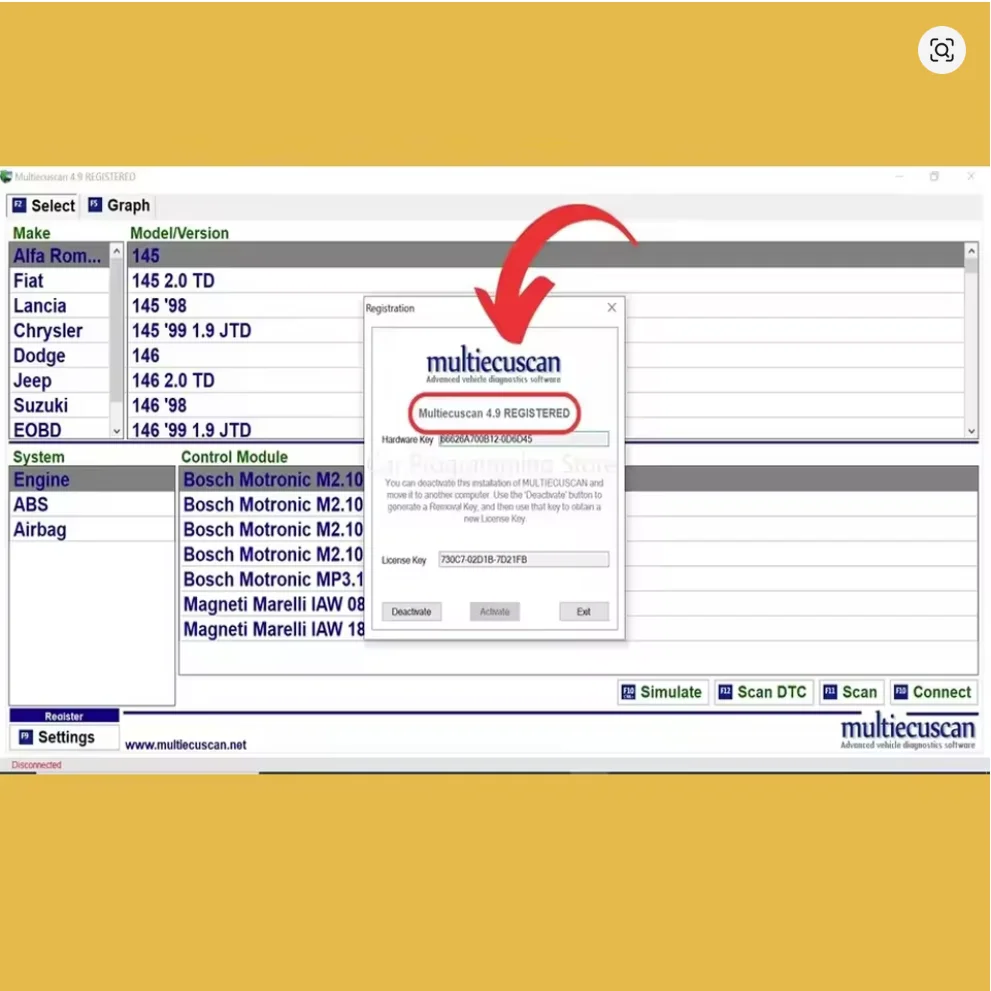
Task: Click the Simulate button
Action: [662, 692]
